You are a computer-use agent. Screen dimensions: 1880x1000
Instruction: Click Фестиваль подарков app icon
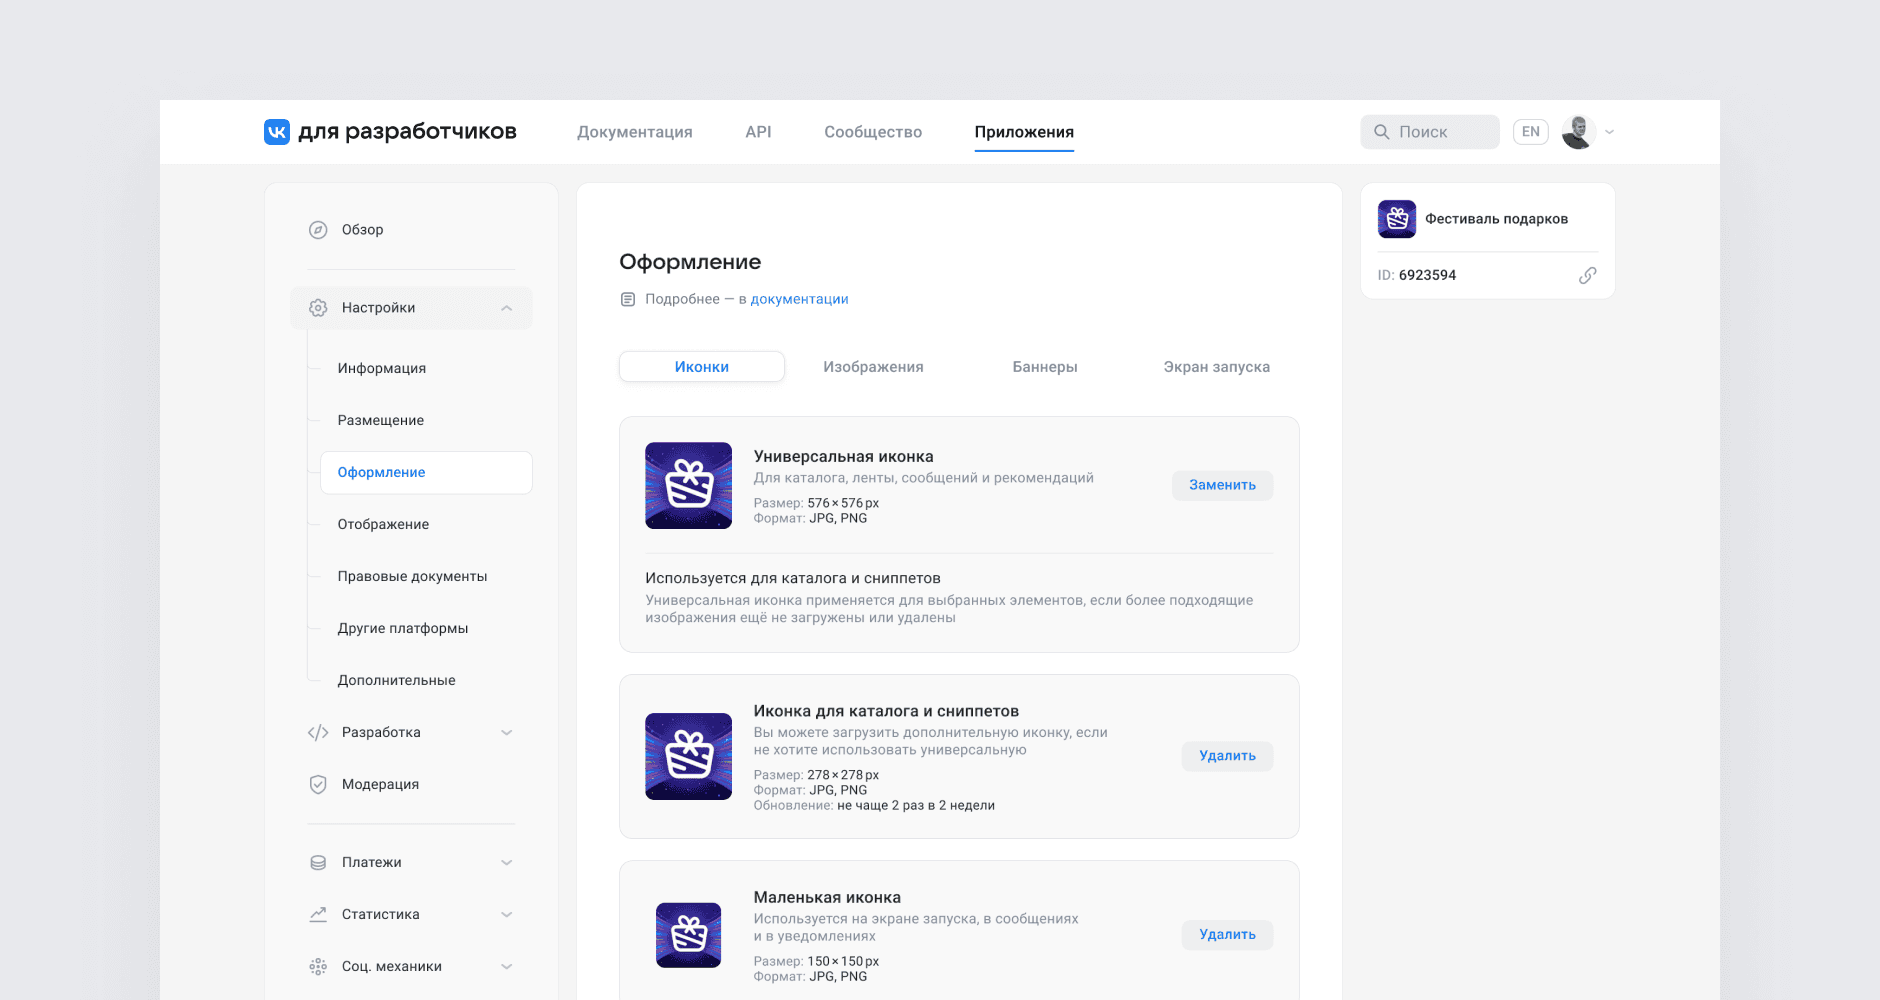[1397, 219]
